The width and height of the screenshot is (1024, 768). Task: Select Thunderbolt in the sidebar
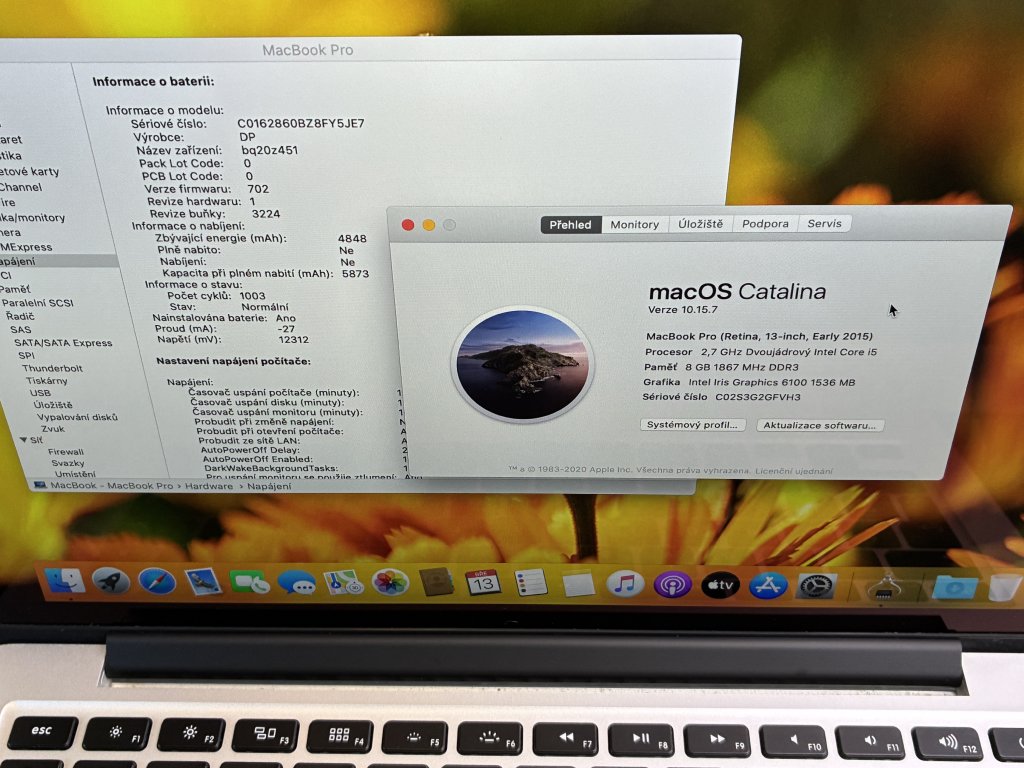(x=52, y=368)
